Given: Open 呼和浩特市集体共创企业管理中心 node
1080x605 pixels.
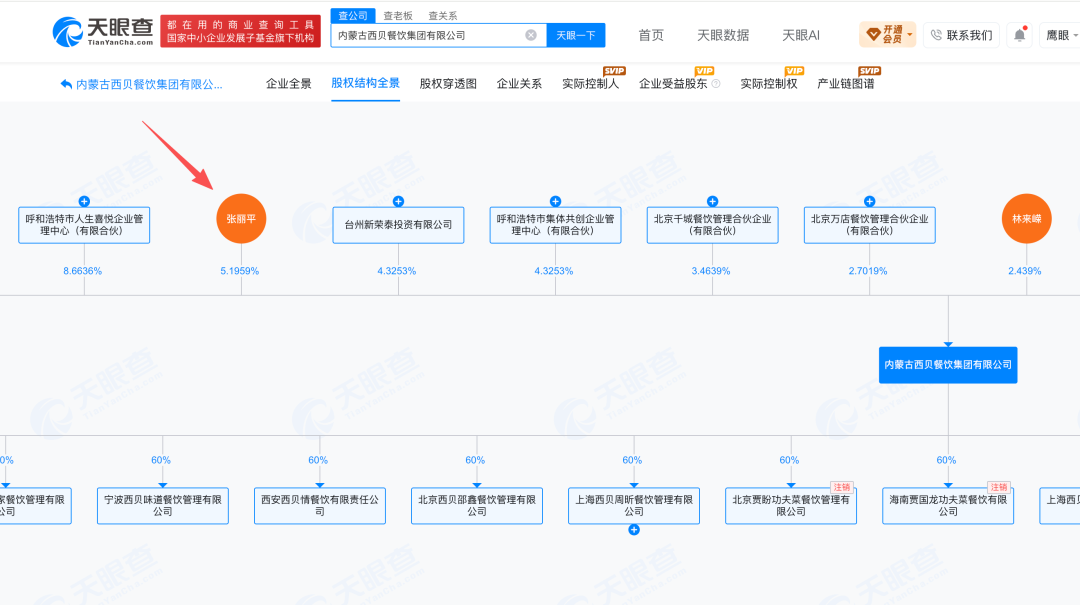Looking at the screenshot, I should point(555,225).
